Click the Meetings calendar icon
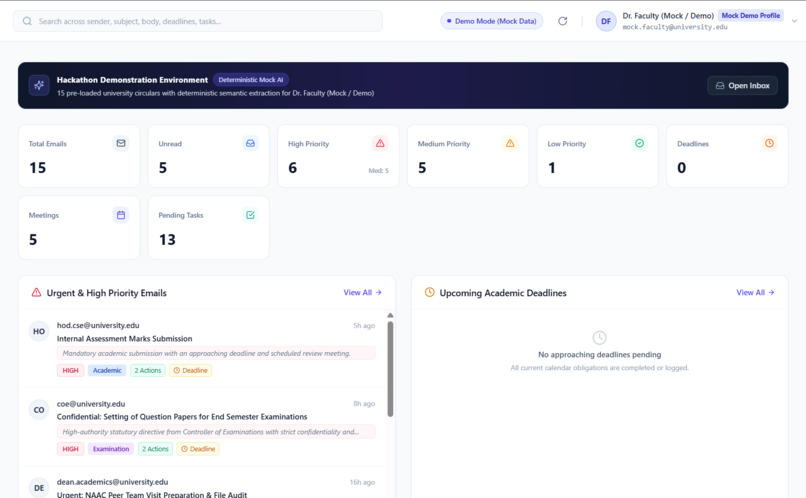Viewport: 806px width, 498px height. tap(121, 215)
